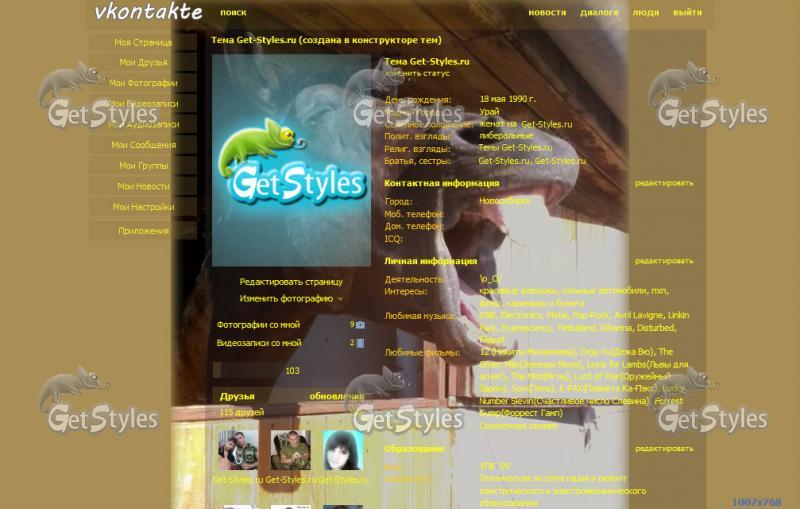Click редактировать next to Контактная информация
Viewport: 800px width, 509px height.
[x=664, y=183]
